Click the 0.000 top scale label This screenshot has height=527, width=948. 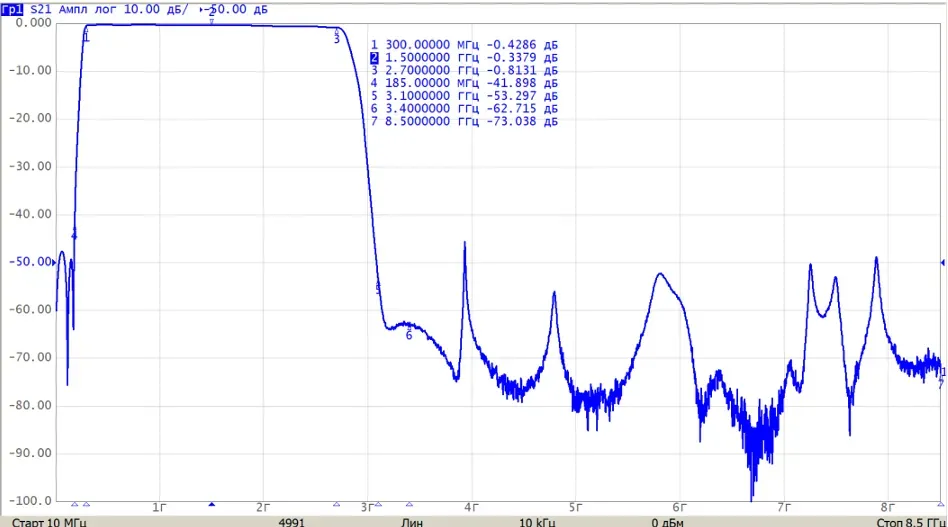coord(33,23)
